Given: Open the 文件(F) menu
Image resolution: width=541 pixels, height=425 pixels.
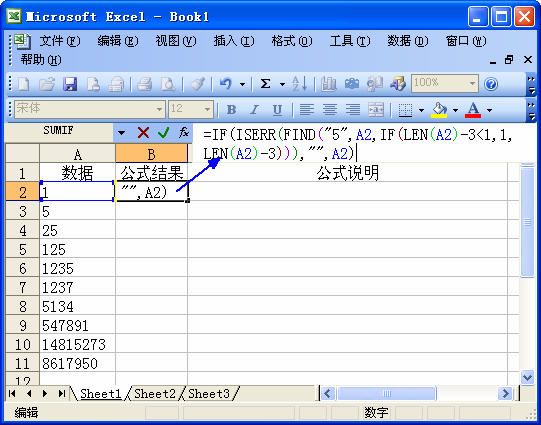Looking at the screenshot, I should click(x=59, y=41).
